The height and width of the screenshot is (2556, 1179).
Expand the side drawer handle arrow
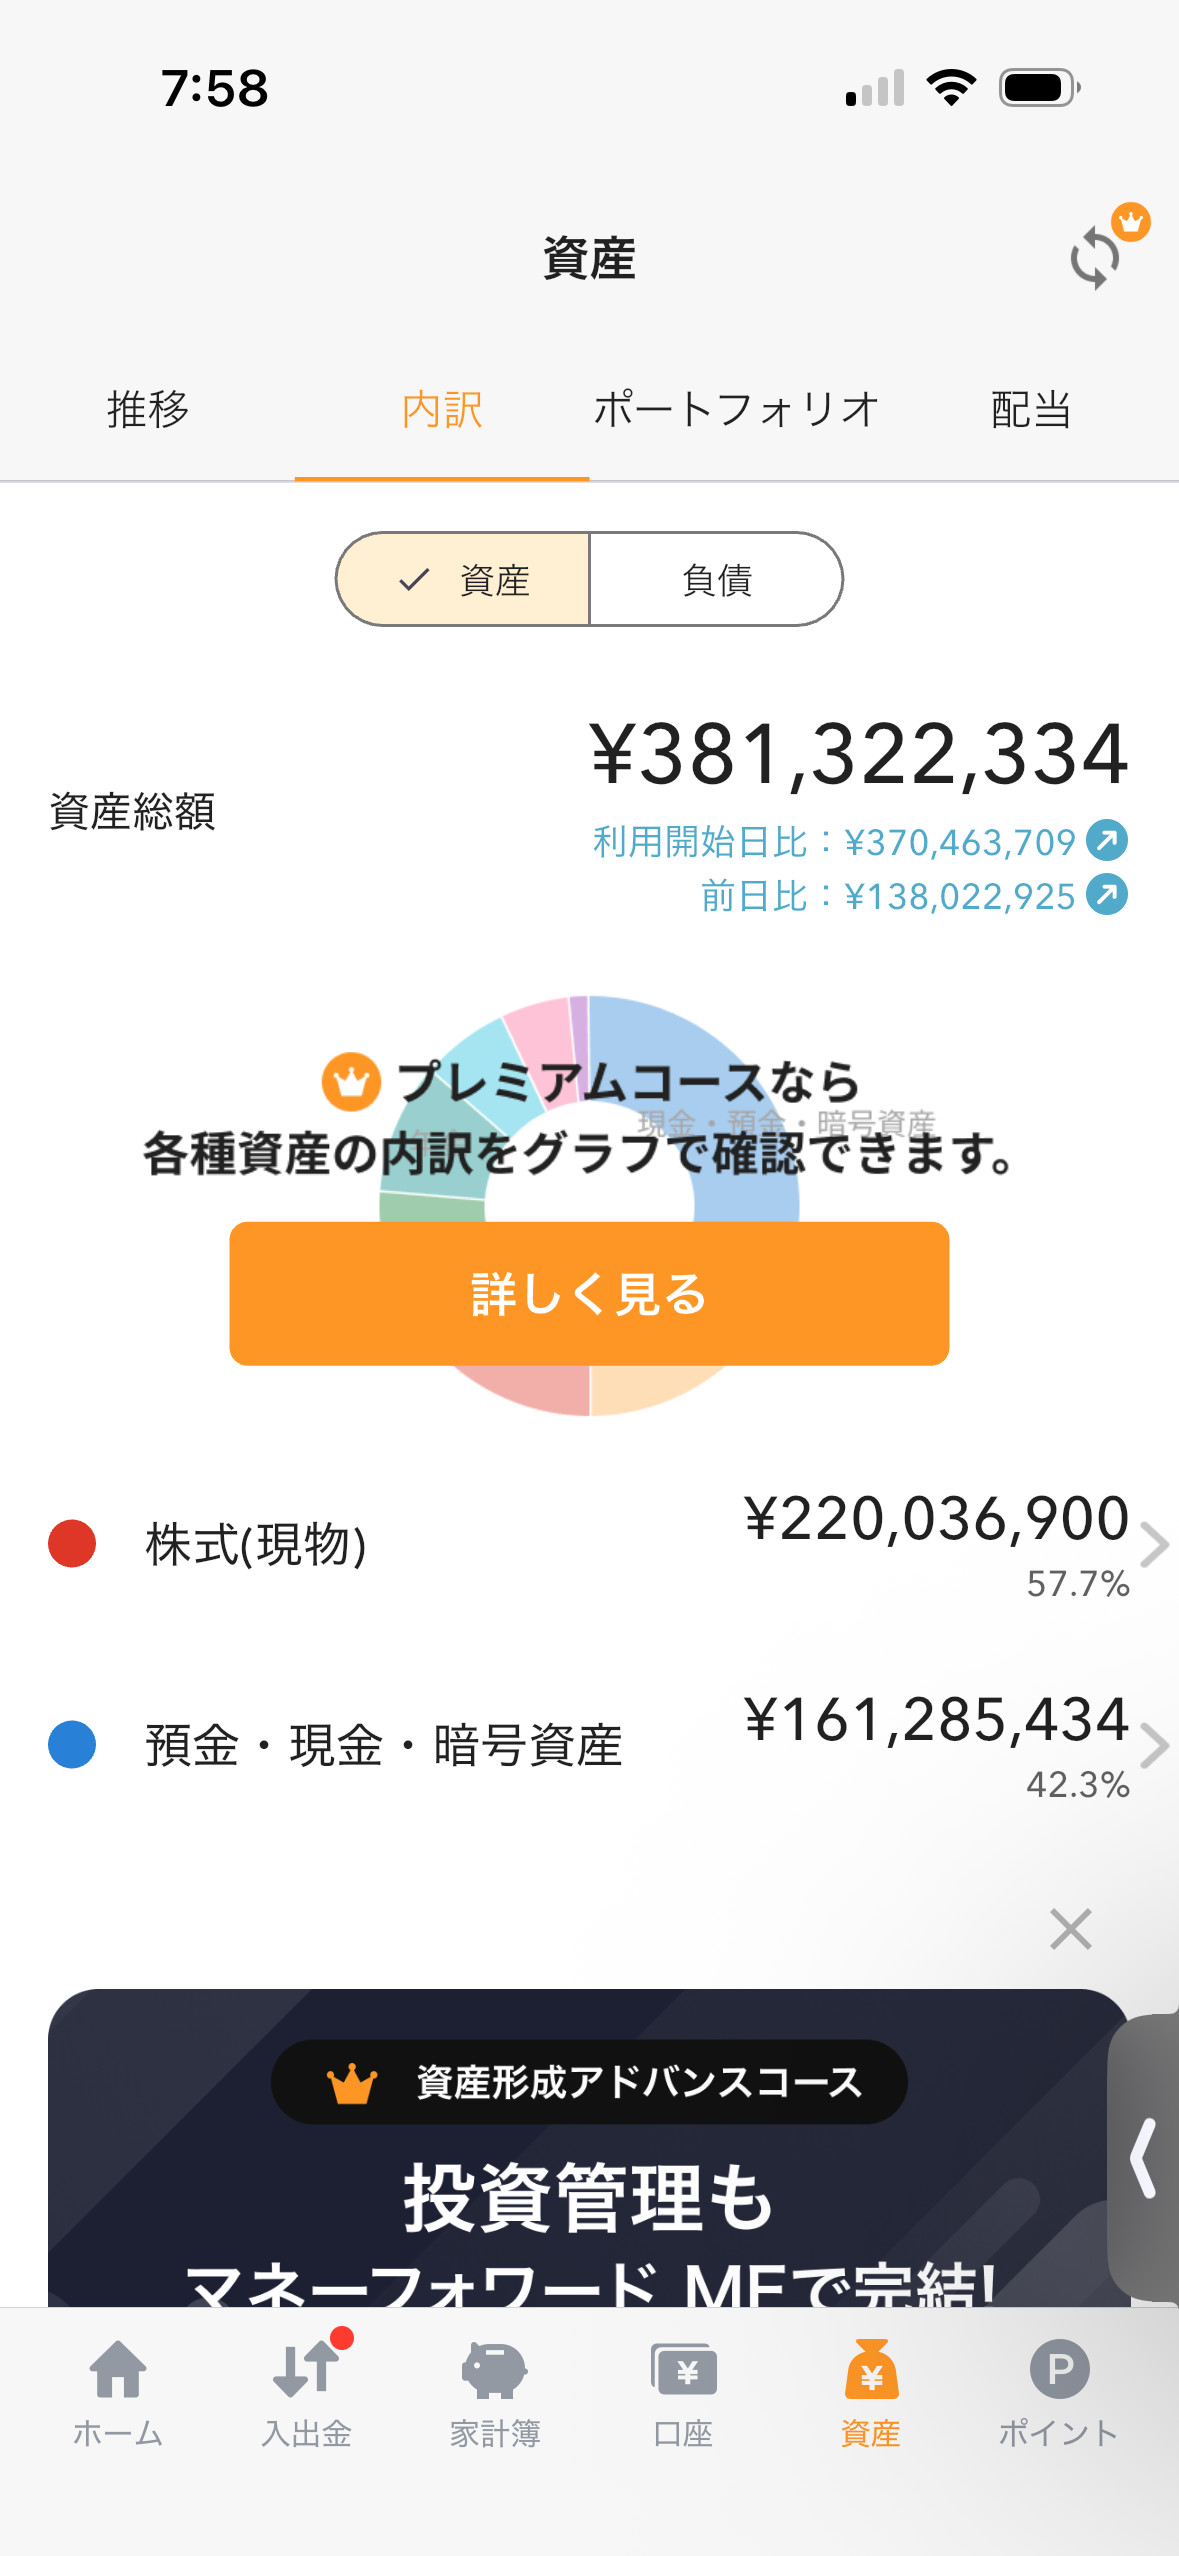[x=1144, y=2158]
